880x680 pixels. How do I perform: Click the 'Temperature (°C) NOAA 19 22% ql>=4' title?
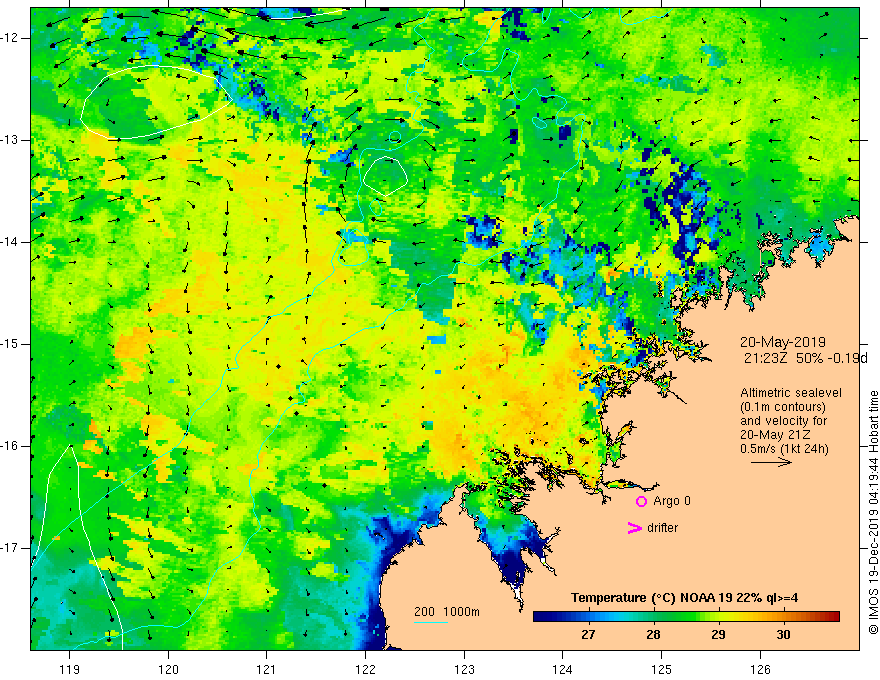click(x=685, y=598)
